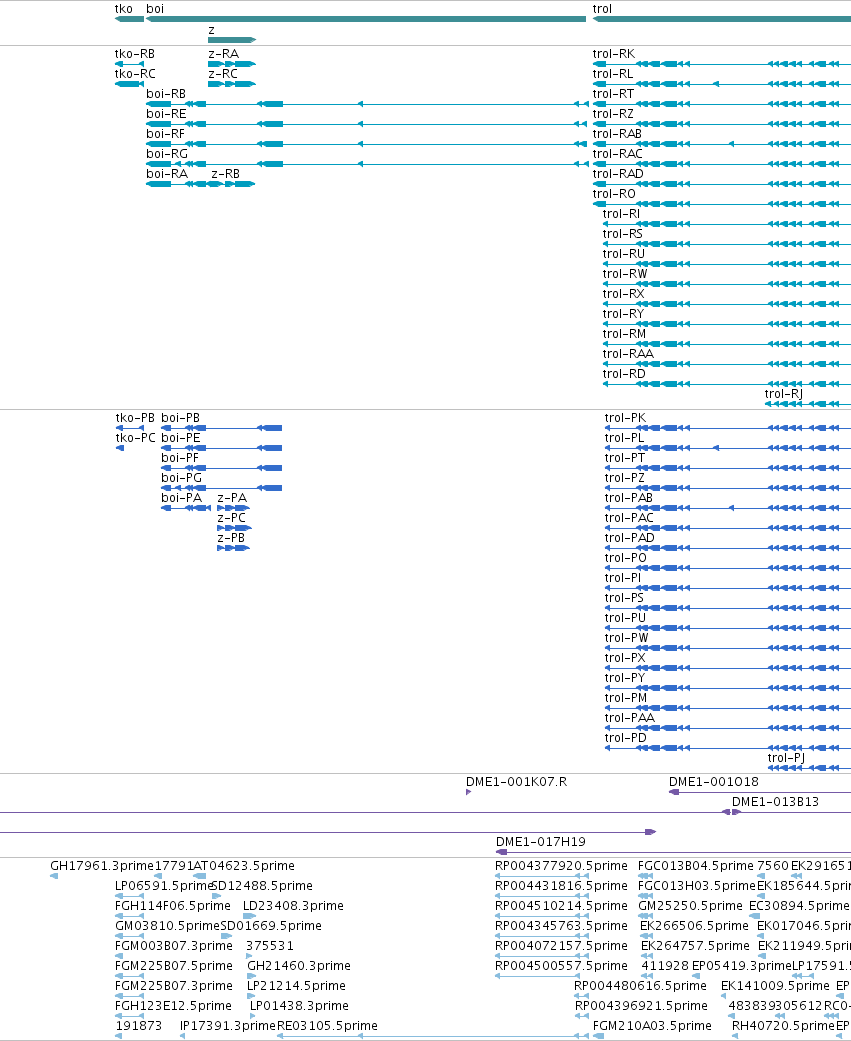Select the trol-RAD transcript
Image resolution: width=851 pixels, height=1041 pixels.
[618, 173]
